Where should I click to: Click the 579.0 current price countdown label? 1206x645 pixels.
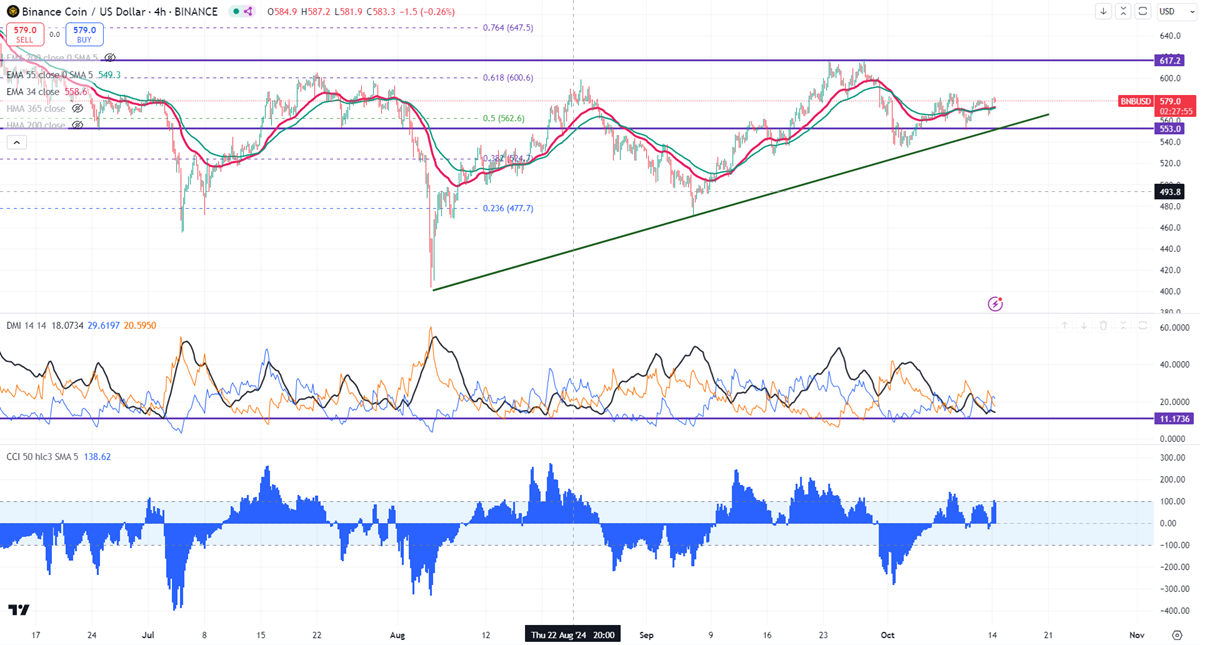pyautogui.click(x=1175, y=106)
